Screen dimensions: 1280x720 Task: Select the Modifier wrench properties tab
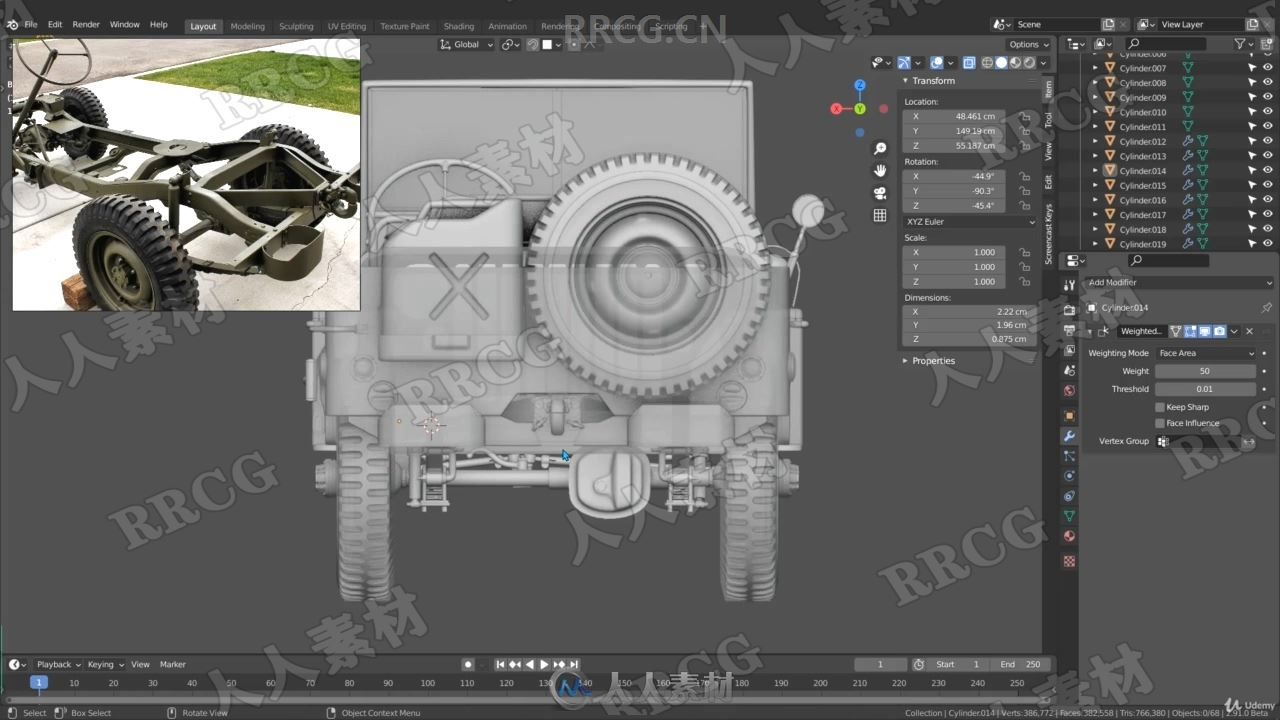(x=1069, y=437)
